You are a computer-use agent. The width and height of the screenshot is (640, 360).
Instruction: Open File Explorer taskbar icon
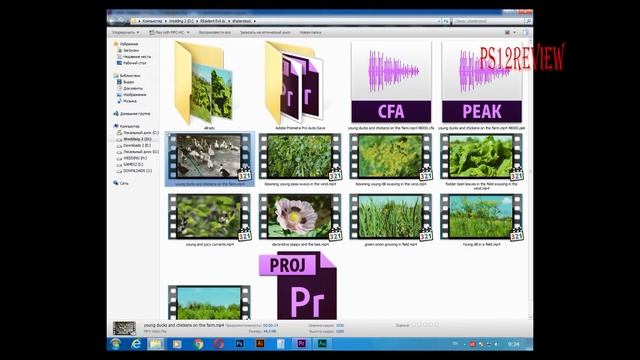tap(156, 344)
